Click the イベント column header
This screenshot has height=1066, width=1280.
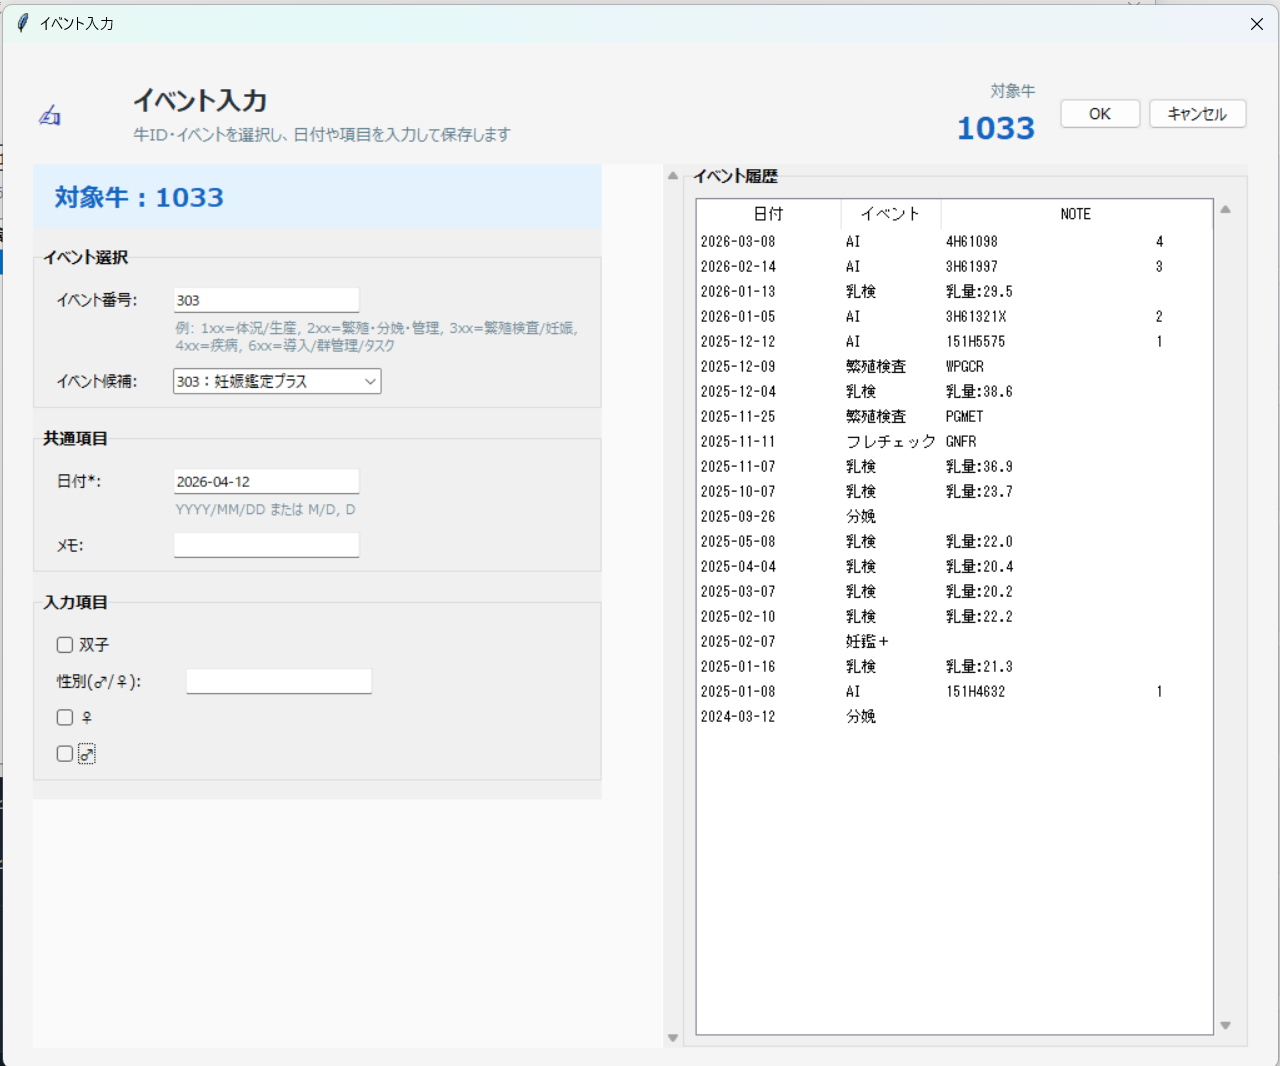pyautogui.click(x=890, y=214)
